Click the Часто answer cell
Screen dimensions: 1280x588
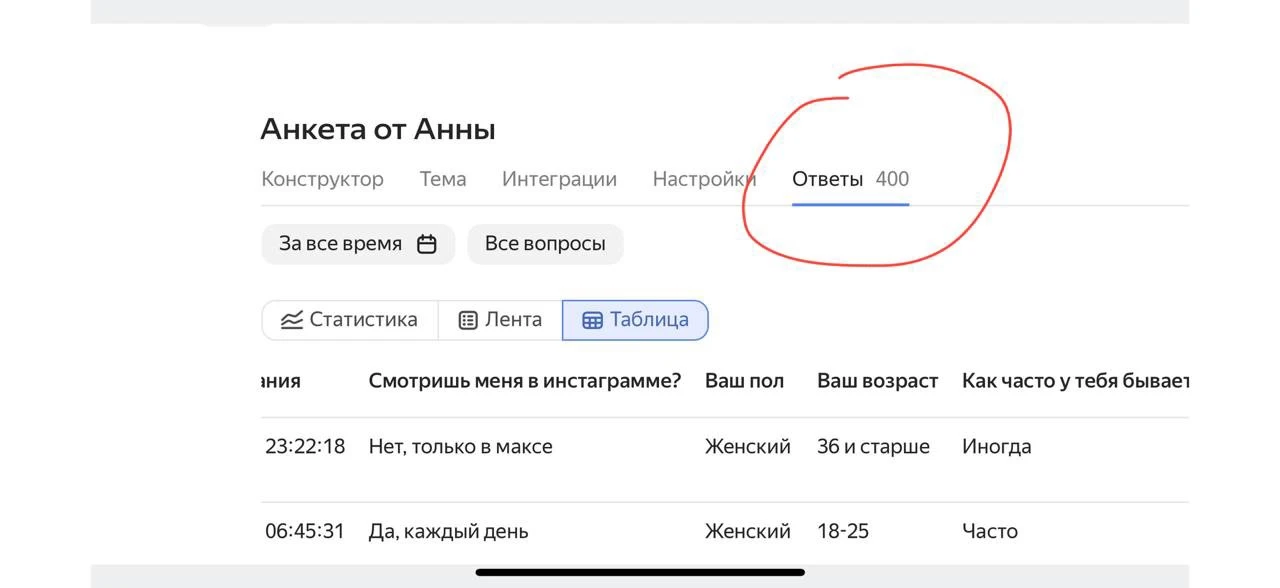(x=990, y=531)
